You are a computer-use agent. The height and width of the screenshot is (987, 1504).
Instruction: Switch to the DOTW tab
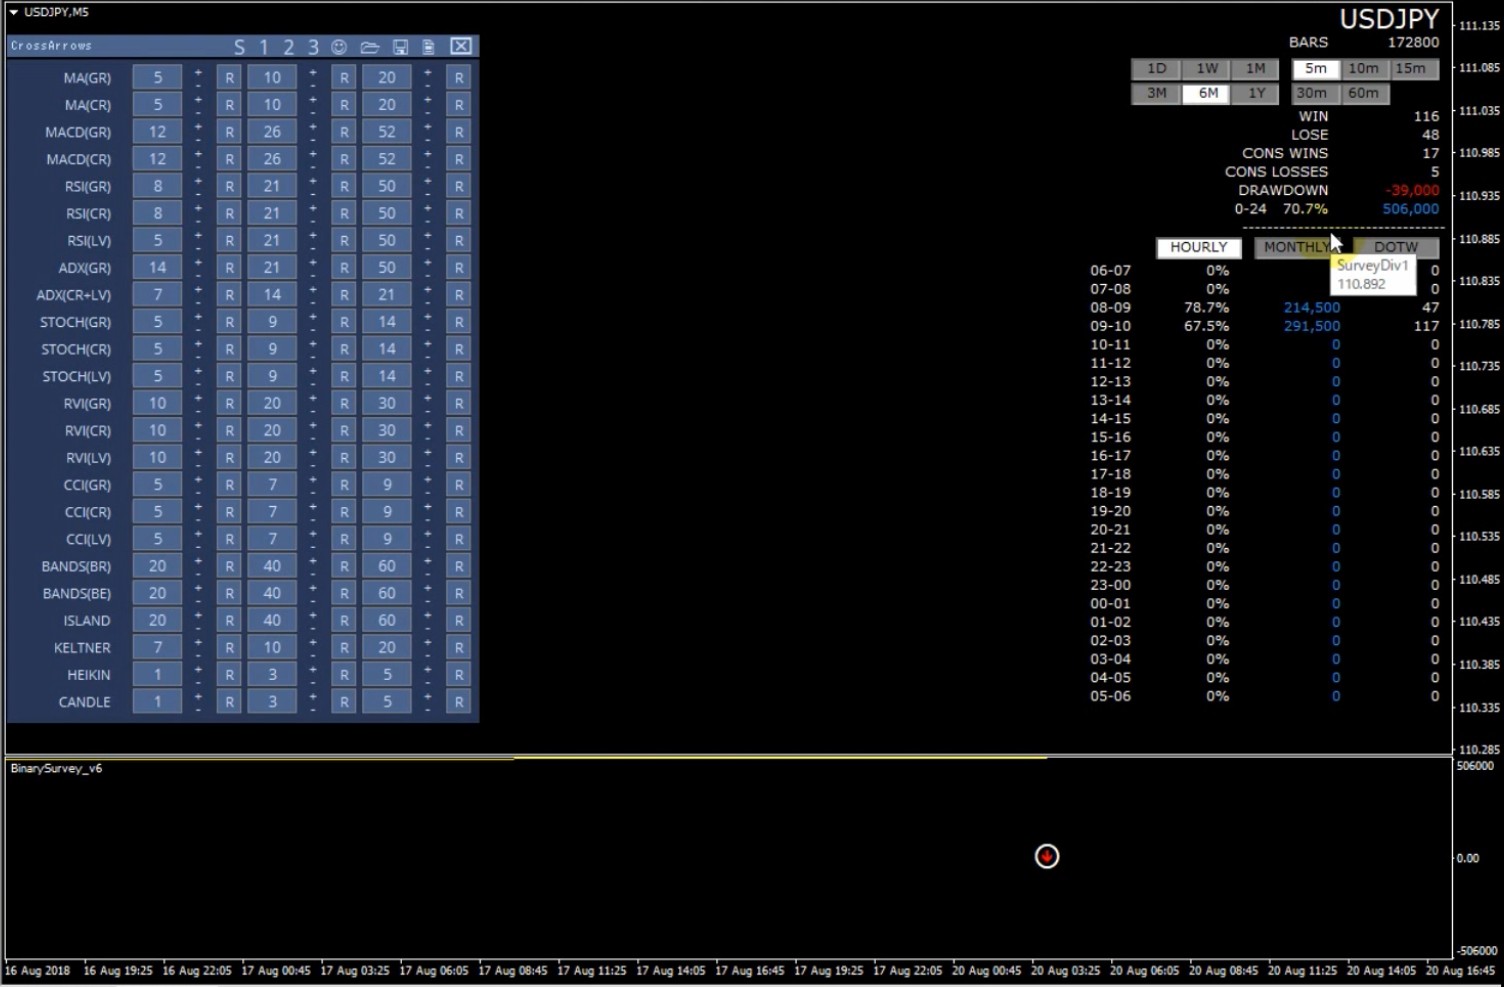pos(1396,247)
